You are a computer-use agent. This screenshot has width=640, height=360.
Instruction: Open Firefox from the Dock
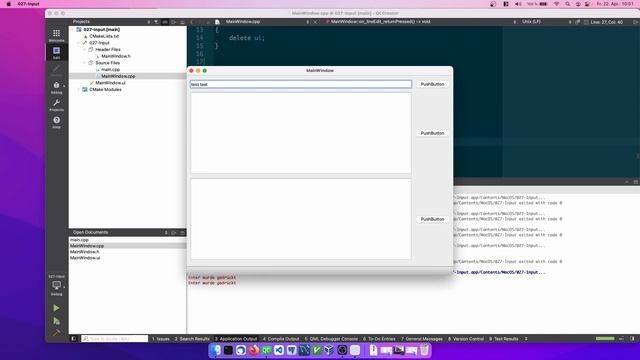[x=253, y=350]
